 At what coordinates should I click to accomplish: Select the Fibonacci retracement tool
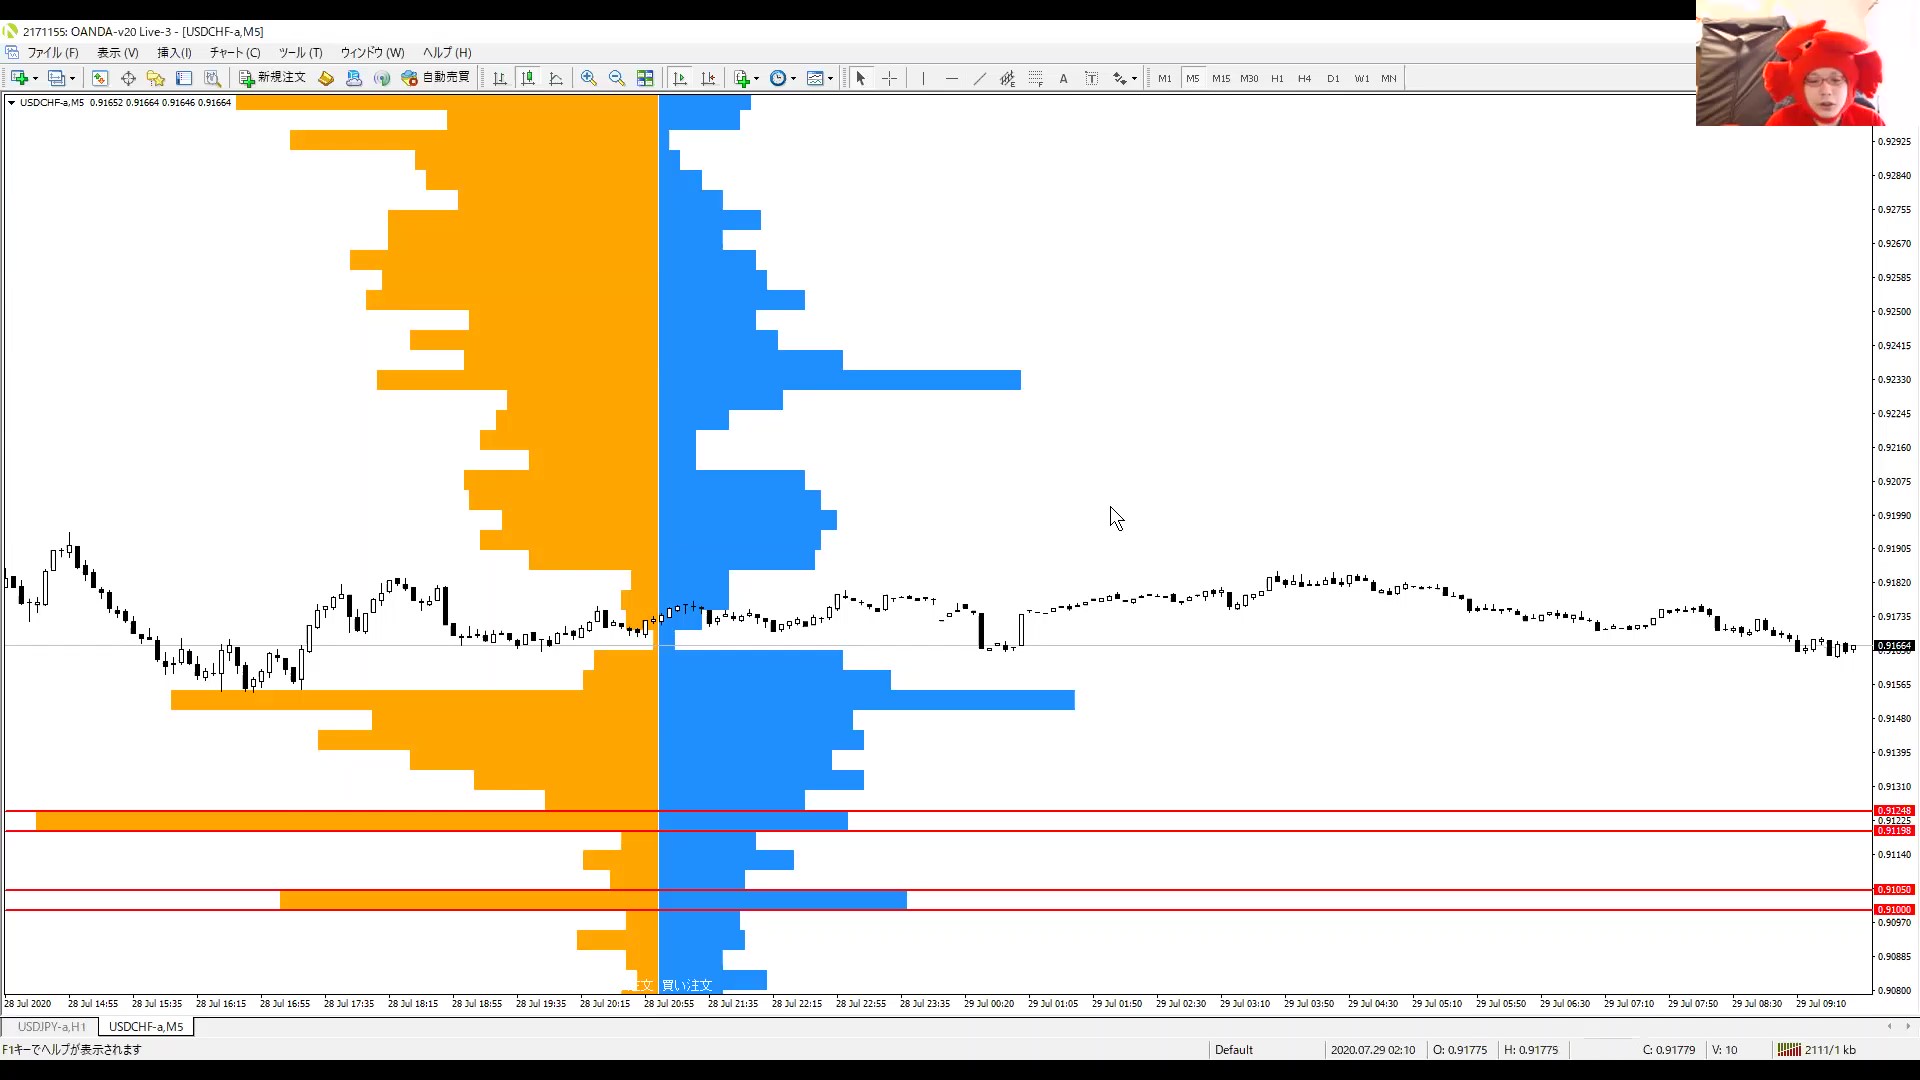click(x=1035, y=78)
